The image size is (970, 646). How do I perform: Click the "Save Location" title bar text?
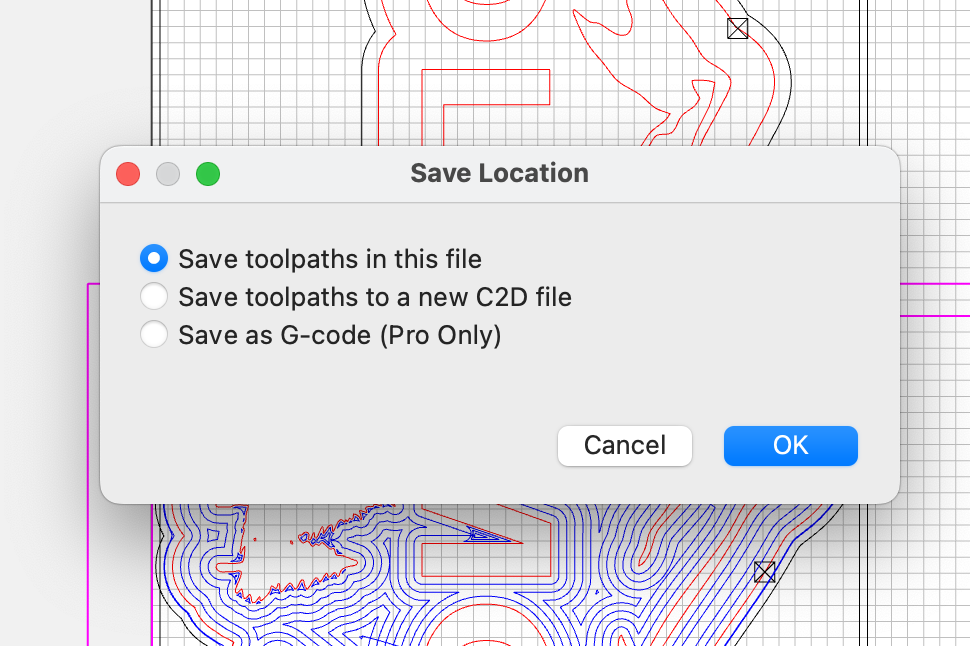point(499,173)
